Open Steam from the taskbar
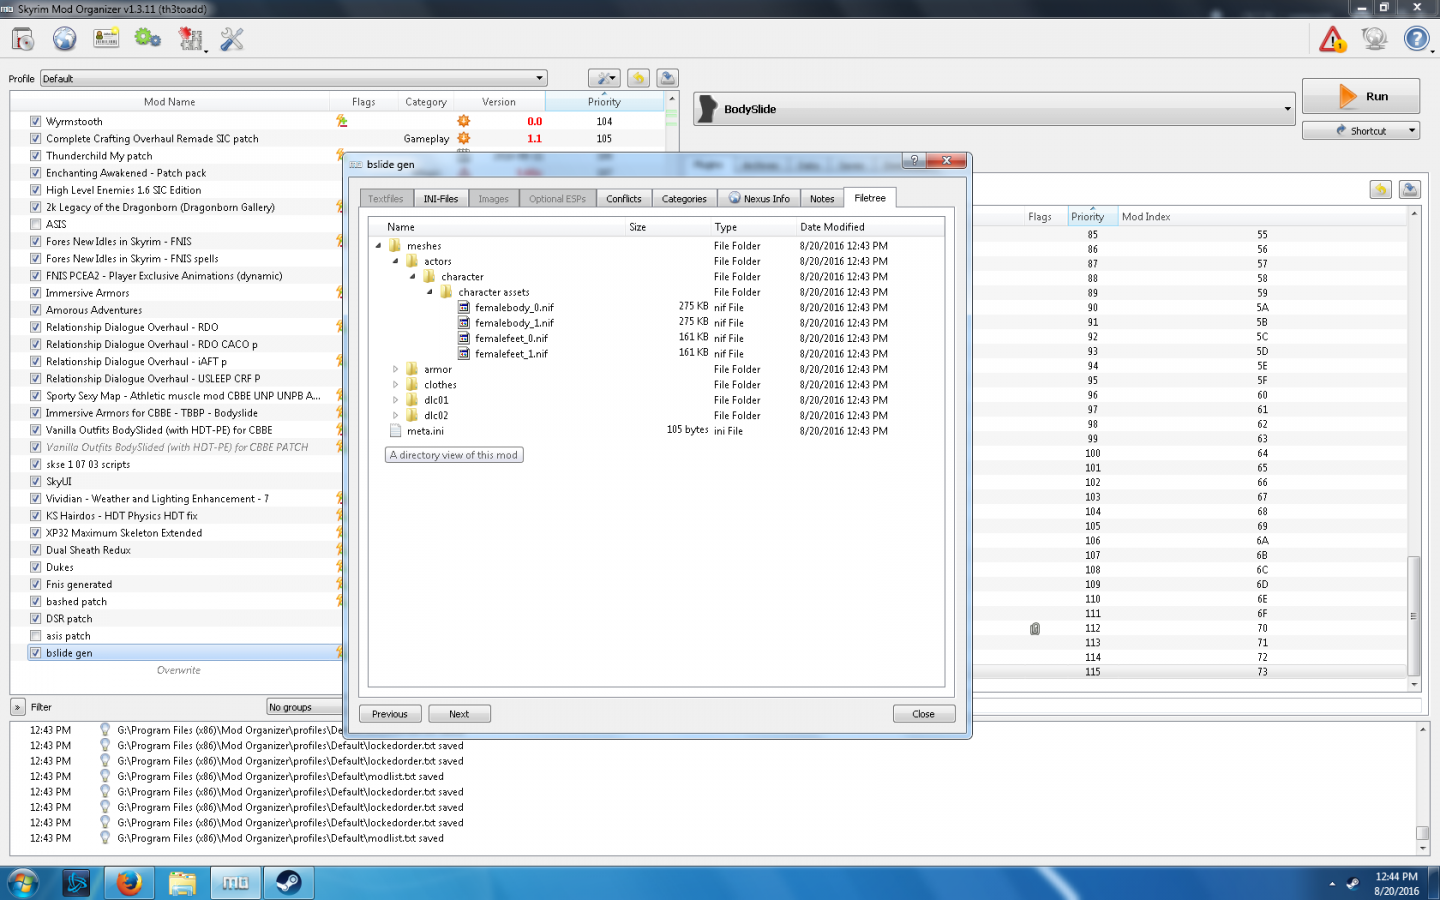This screenshot has width=1440, height=900. pos(289,883)
